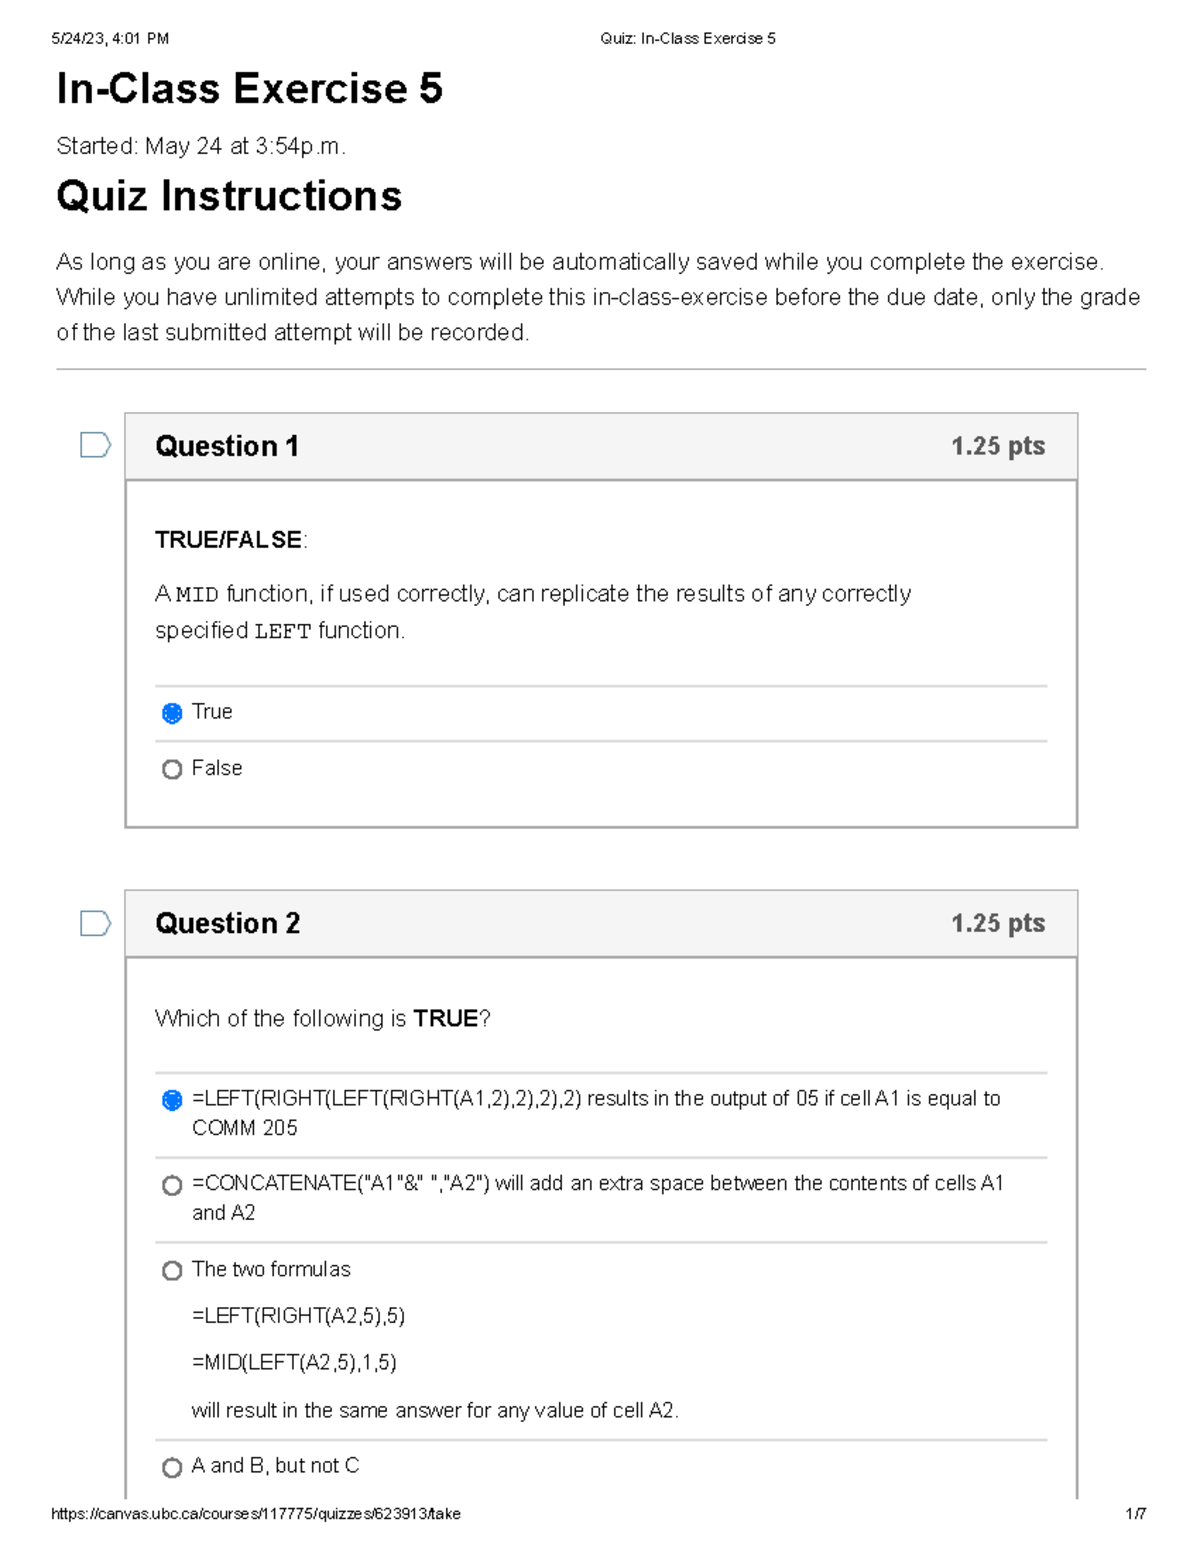This screenshot has height=1553, width=1200.
Task: Open the canvas.ubc.ca quiz link at bottom
Action: (x=256, y=1515)
